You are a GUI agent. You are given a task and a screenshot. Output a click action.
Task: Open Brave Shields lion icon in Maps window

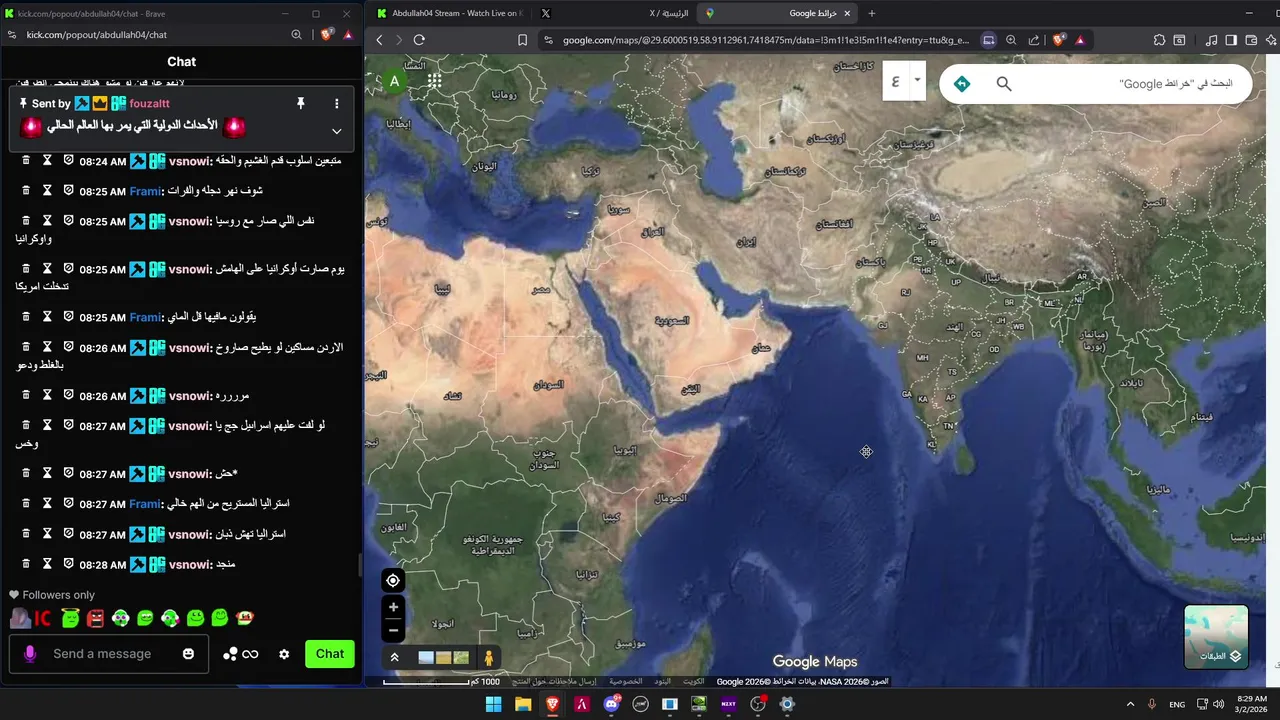pyautogui.click(x=1058, y=40)
